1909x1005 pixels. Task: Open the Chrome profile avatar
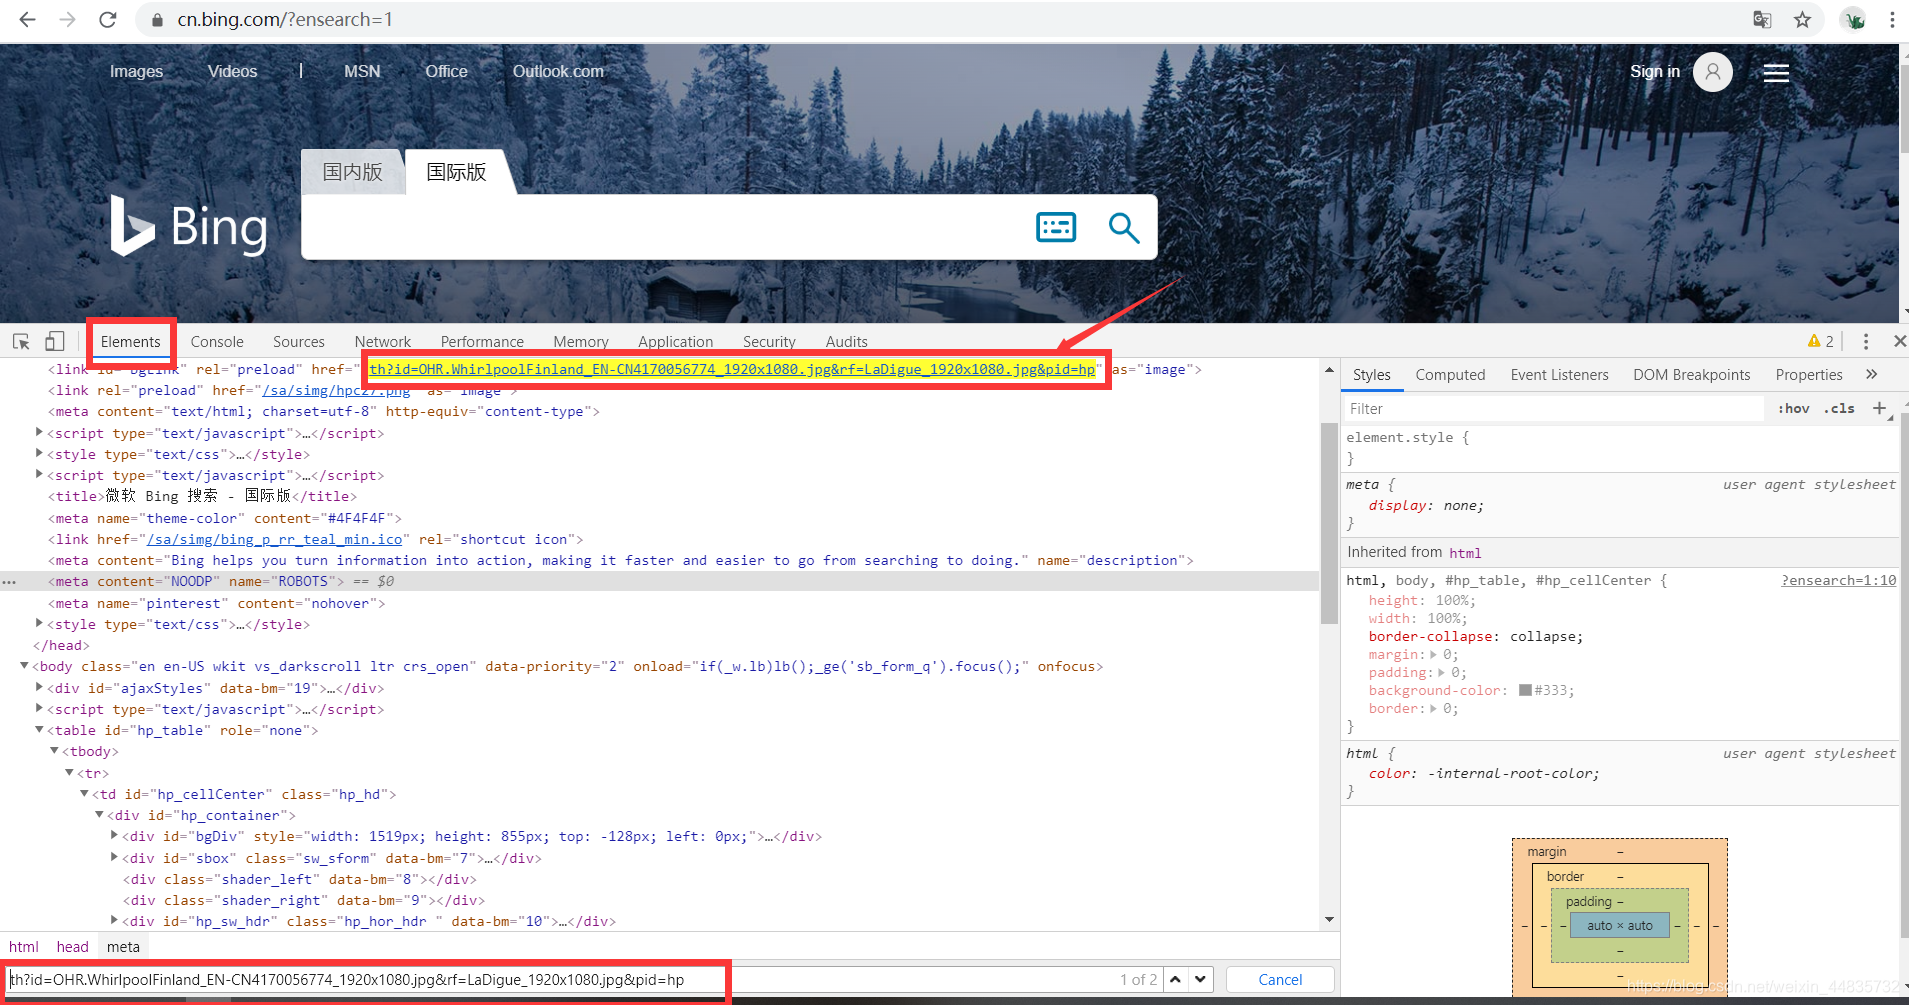[x=1853, y=19]
